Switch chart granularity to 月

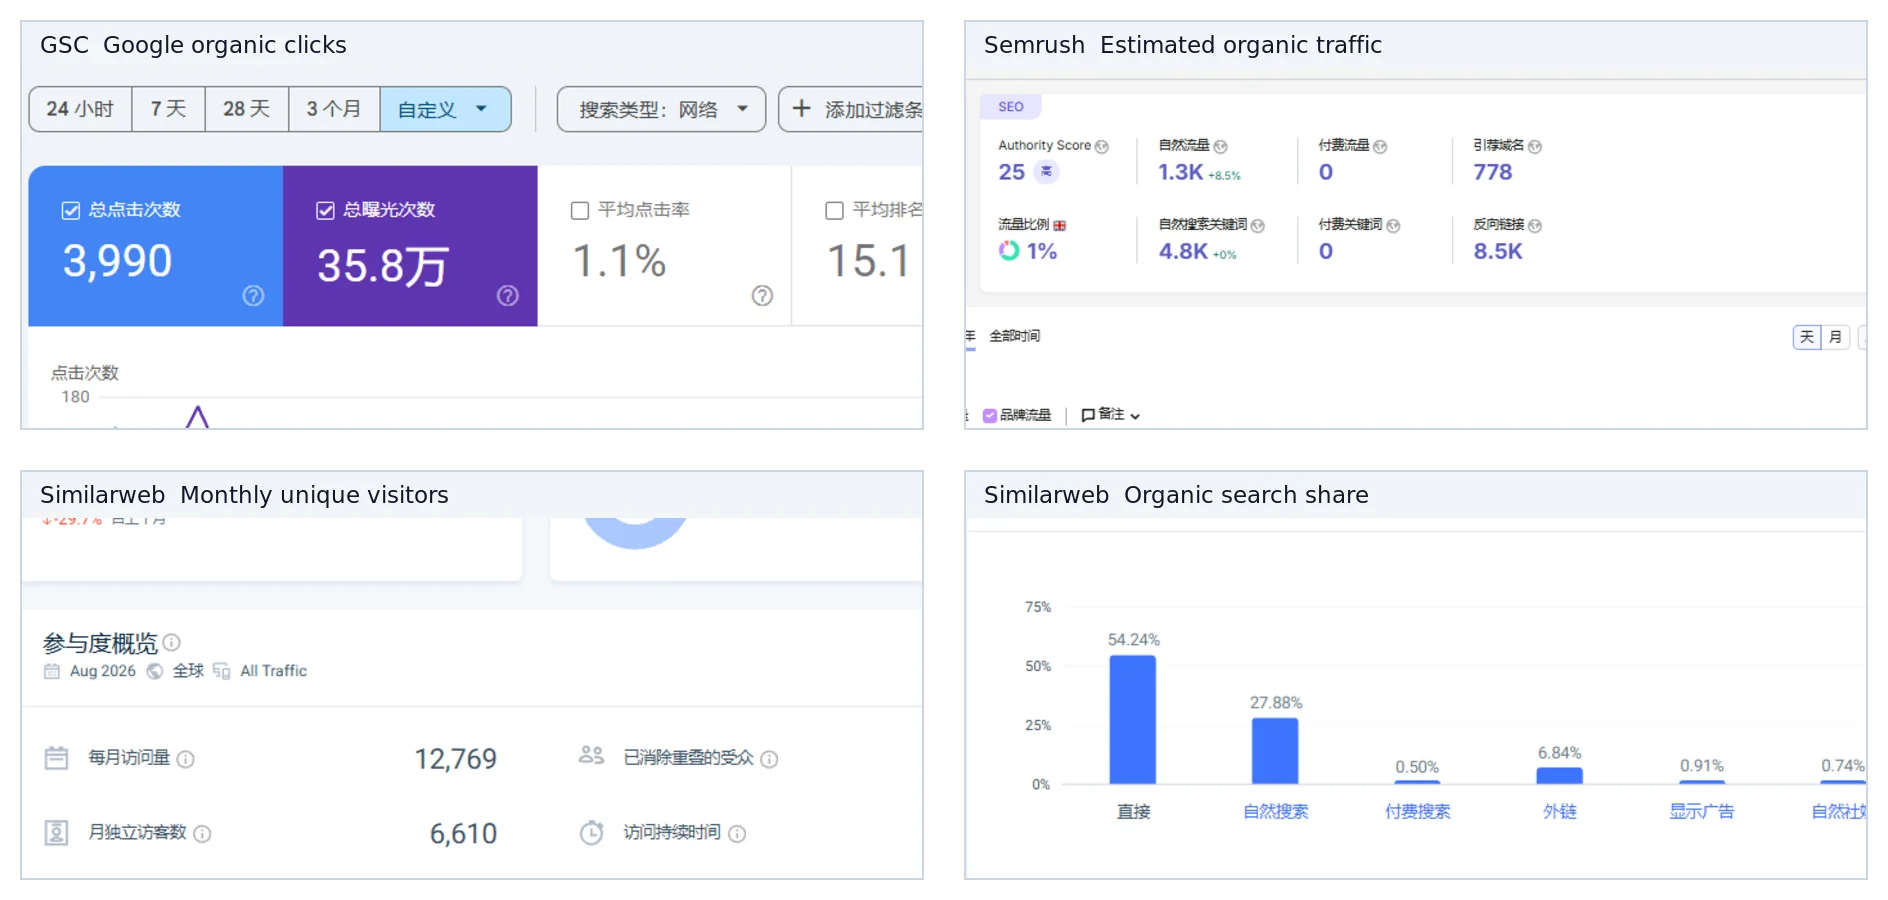[1835, 337]
